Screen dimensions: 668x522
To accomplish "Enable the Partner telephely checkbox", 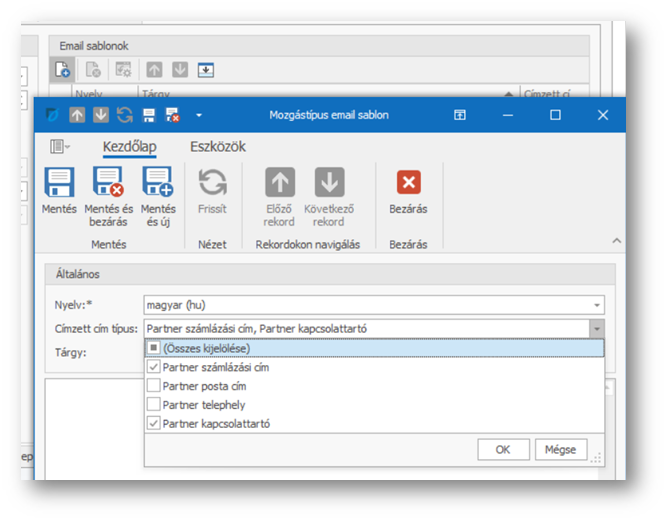I will click(x=153, y=404).
